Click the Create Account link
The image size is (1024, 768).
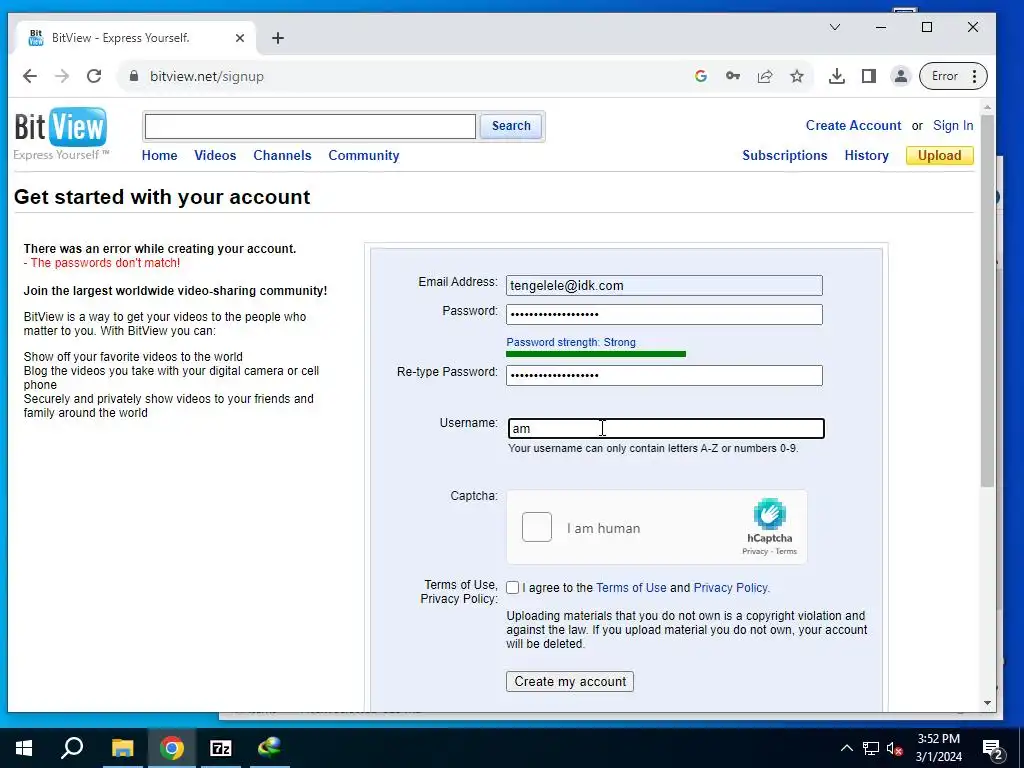click(853, 125)
